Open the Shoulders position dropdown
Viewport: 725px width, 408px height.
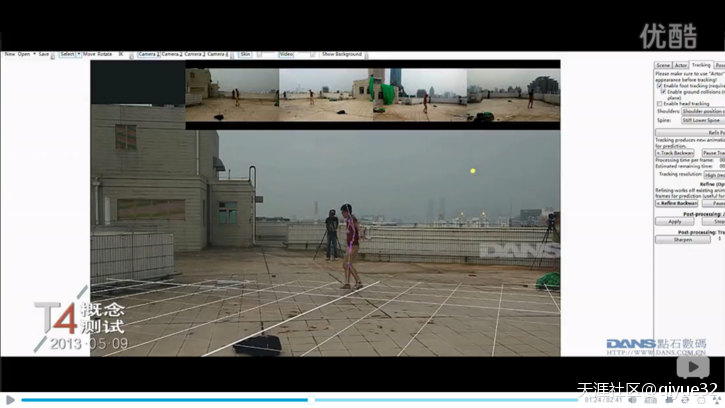point(703,111)
